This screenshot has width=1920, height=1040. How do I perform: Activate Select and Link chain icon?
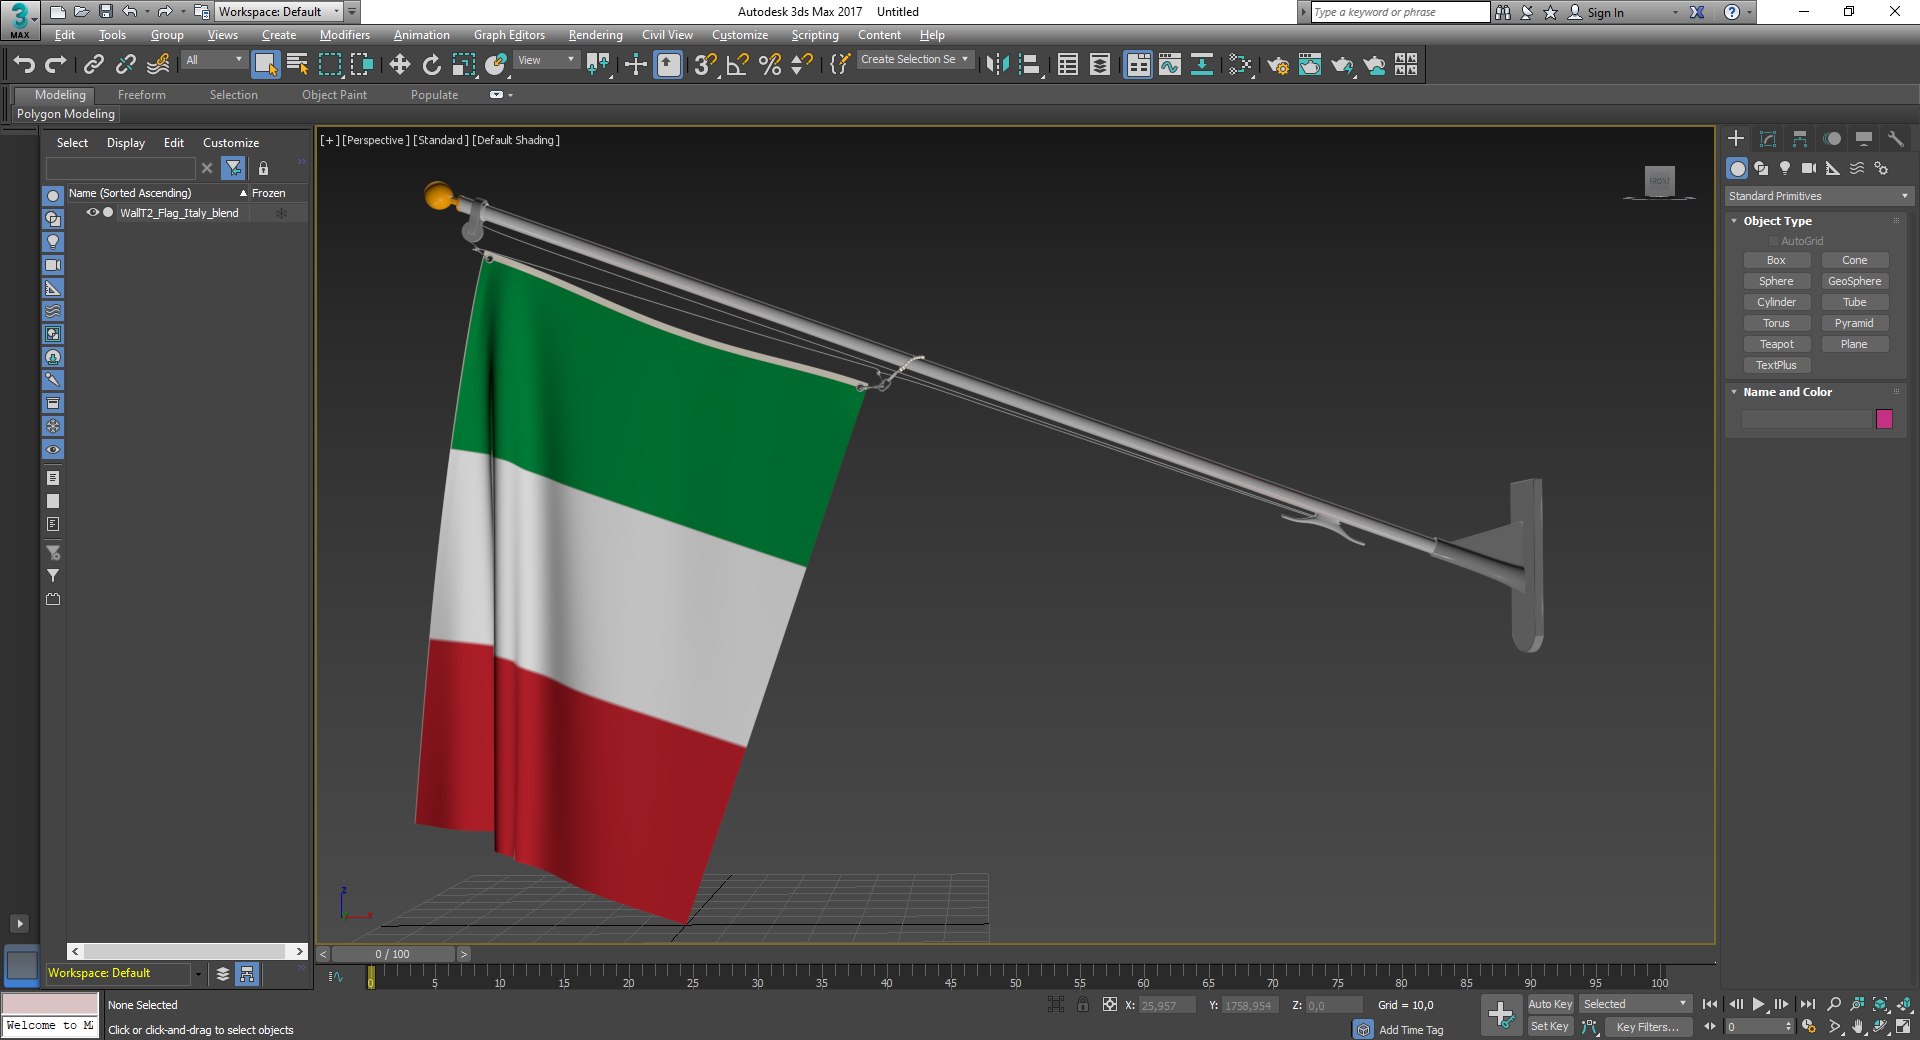tap(93, 65)
